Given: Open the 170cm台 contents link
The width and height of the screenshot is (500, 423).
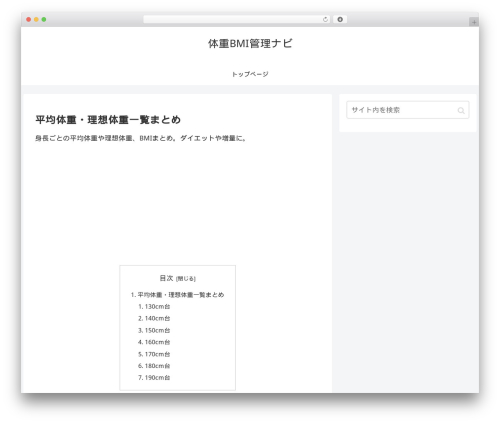Looking at the screenshot, I should pos(157,354).
